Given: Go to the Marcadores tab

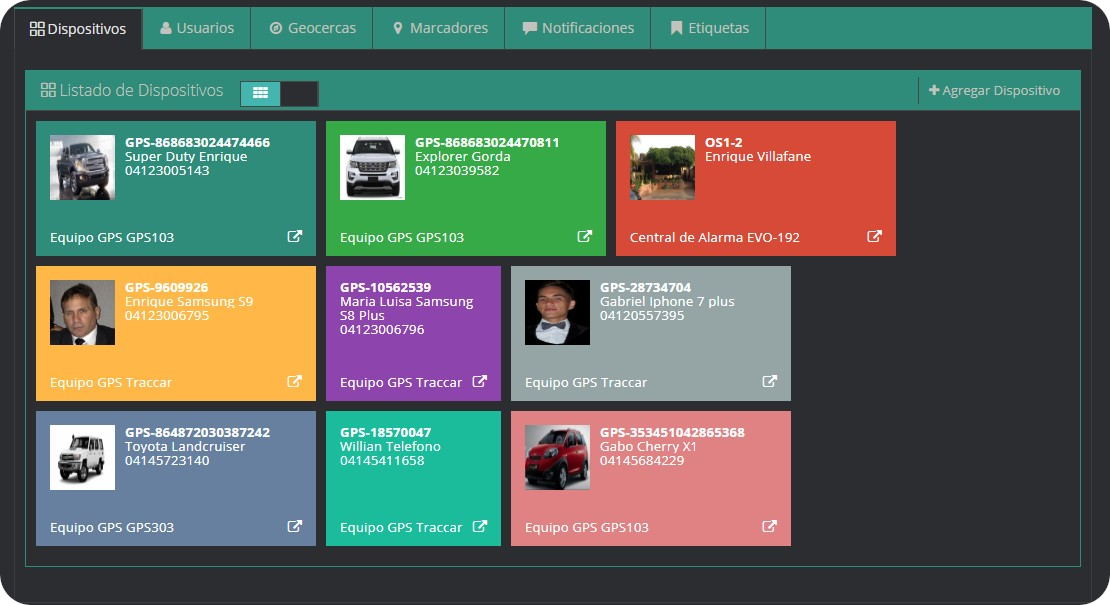Looking at the screenshot, I should (x=439, y=28).
